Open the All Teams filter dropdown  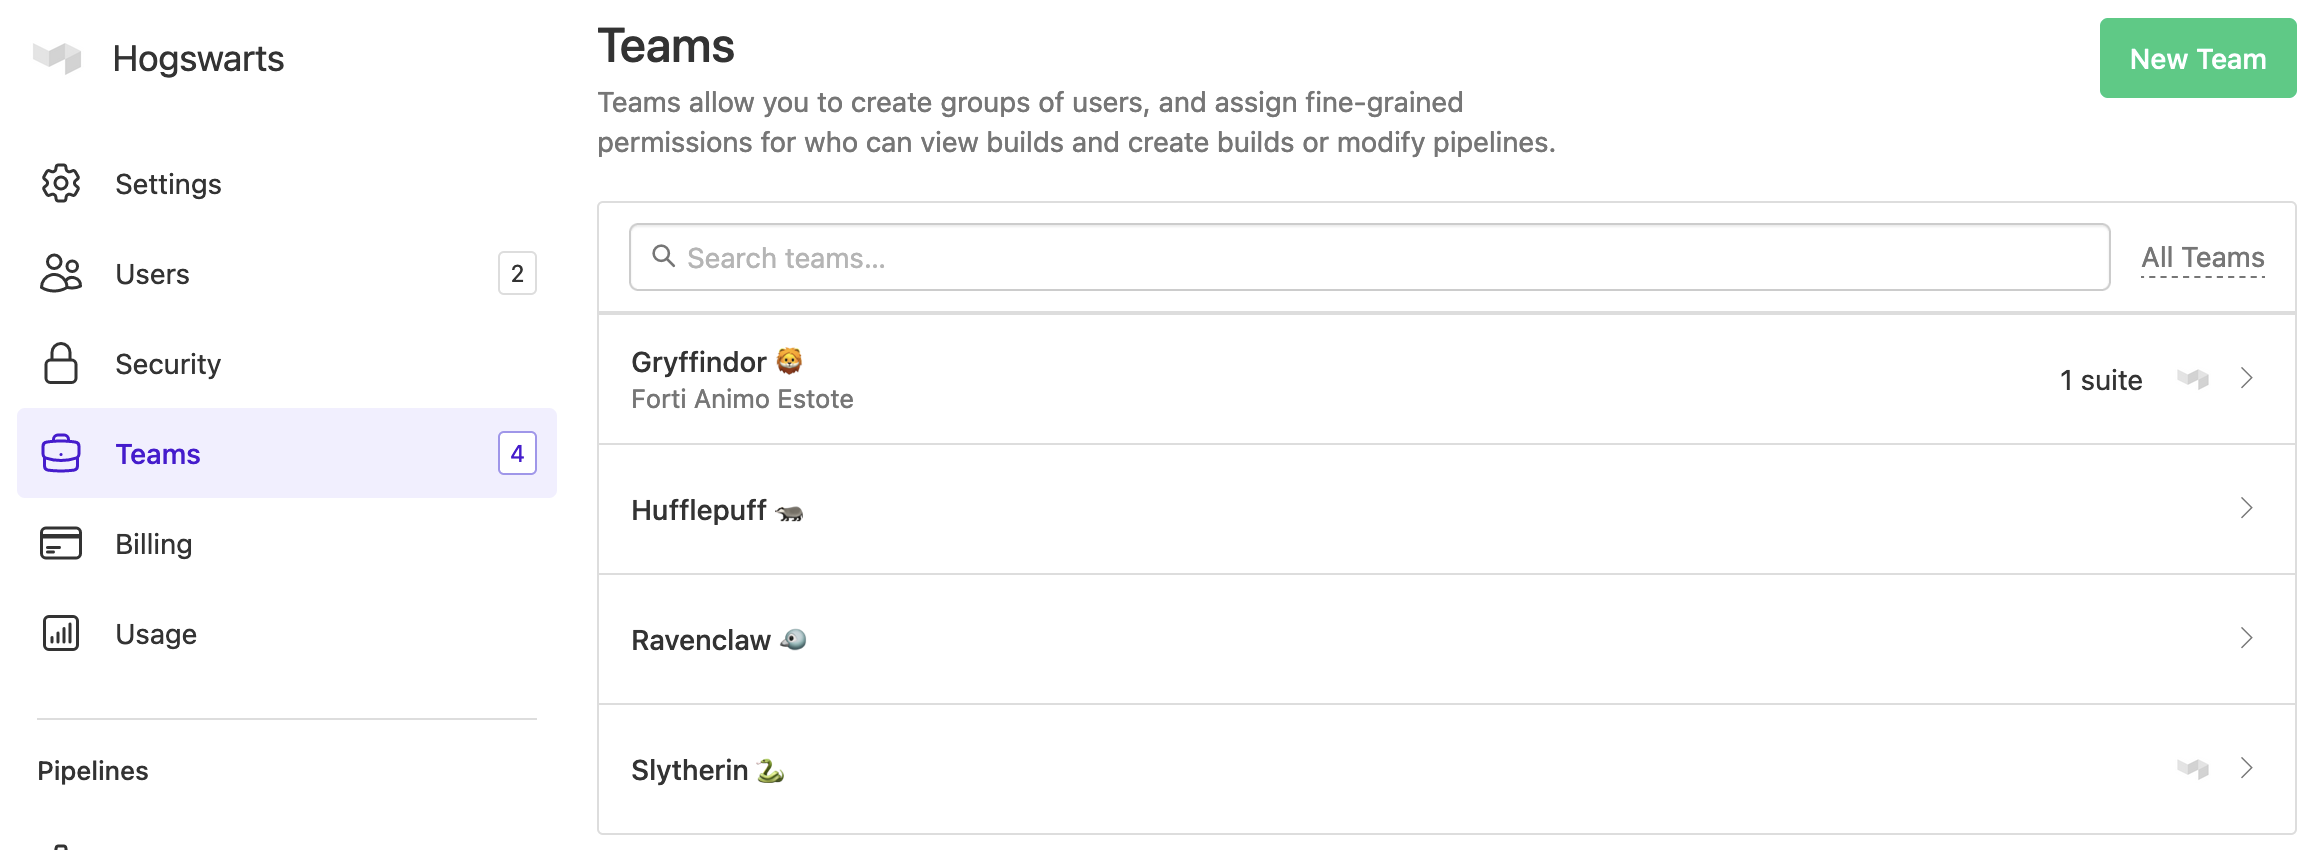click(2202, 258)
